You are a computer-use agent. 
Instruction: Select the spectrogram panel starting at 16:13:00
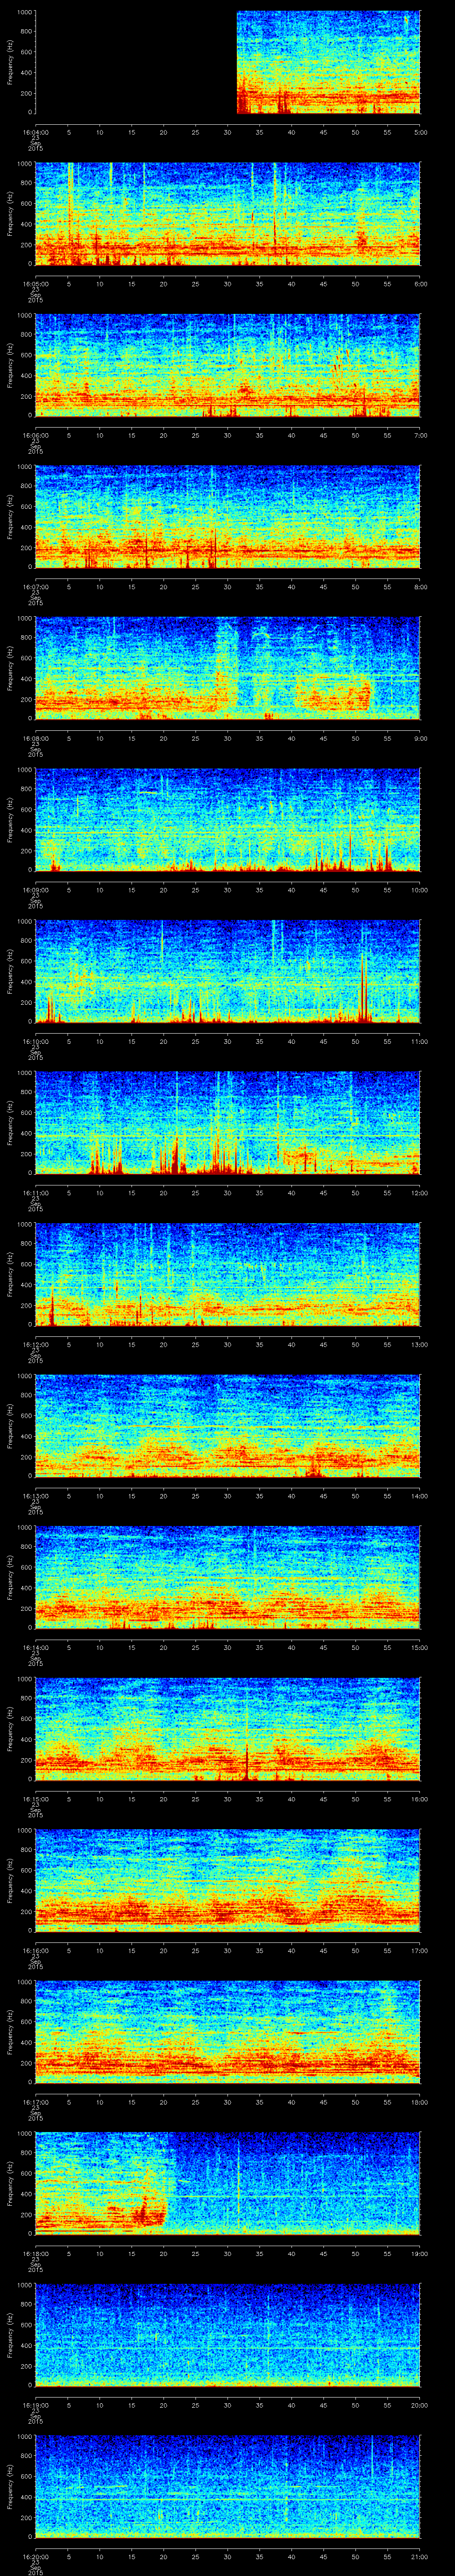[228, 1426]
